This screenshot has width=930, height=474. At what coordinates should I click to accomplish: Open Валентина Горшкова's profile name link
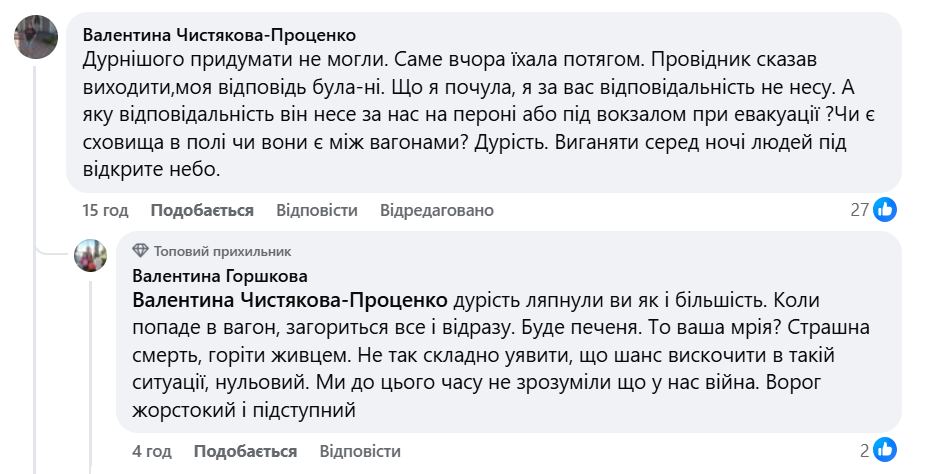[219, 275]
